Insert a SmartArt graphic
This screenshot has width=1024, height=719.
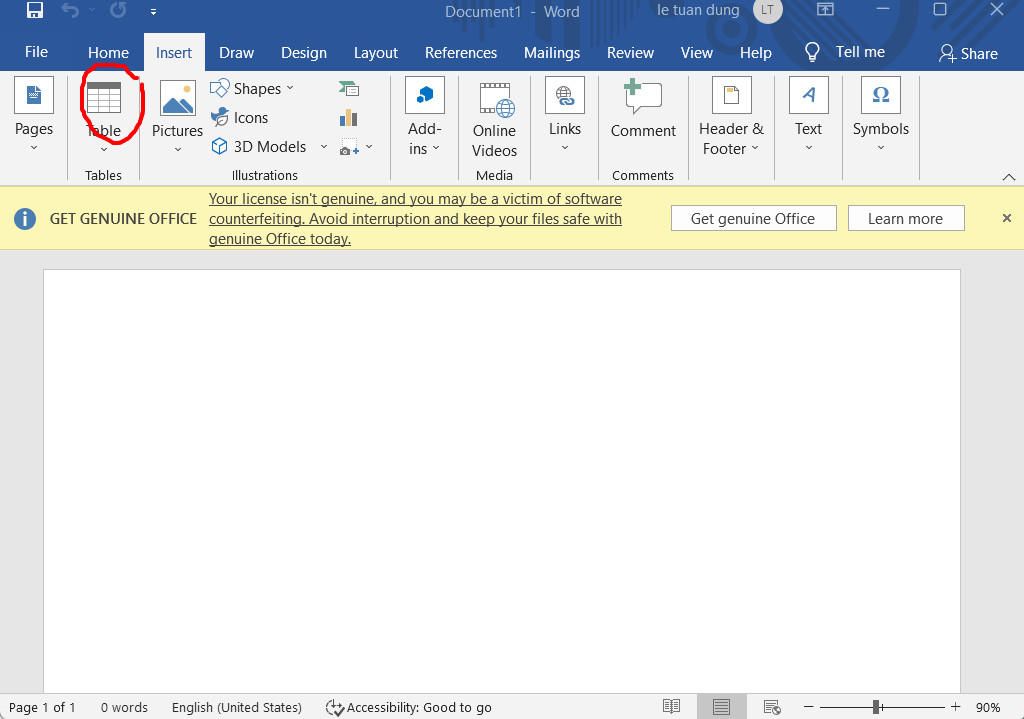[x=349, y=88]
